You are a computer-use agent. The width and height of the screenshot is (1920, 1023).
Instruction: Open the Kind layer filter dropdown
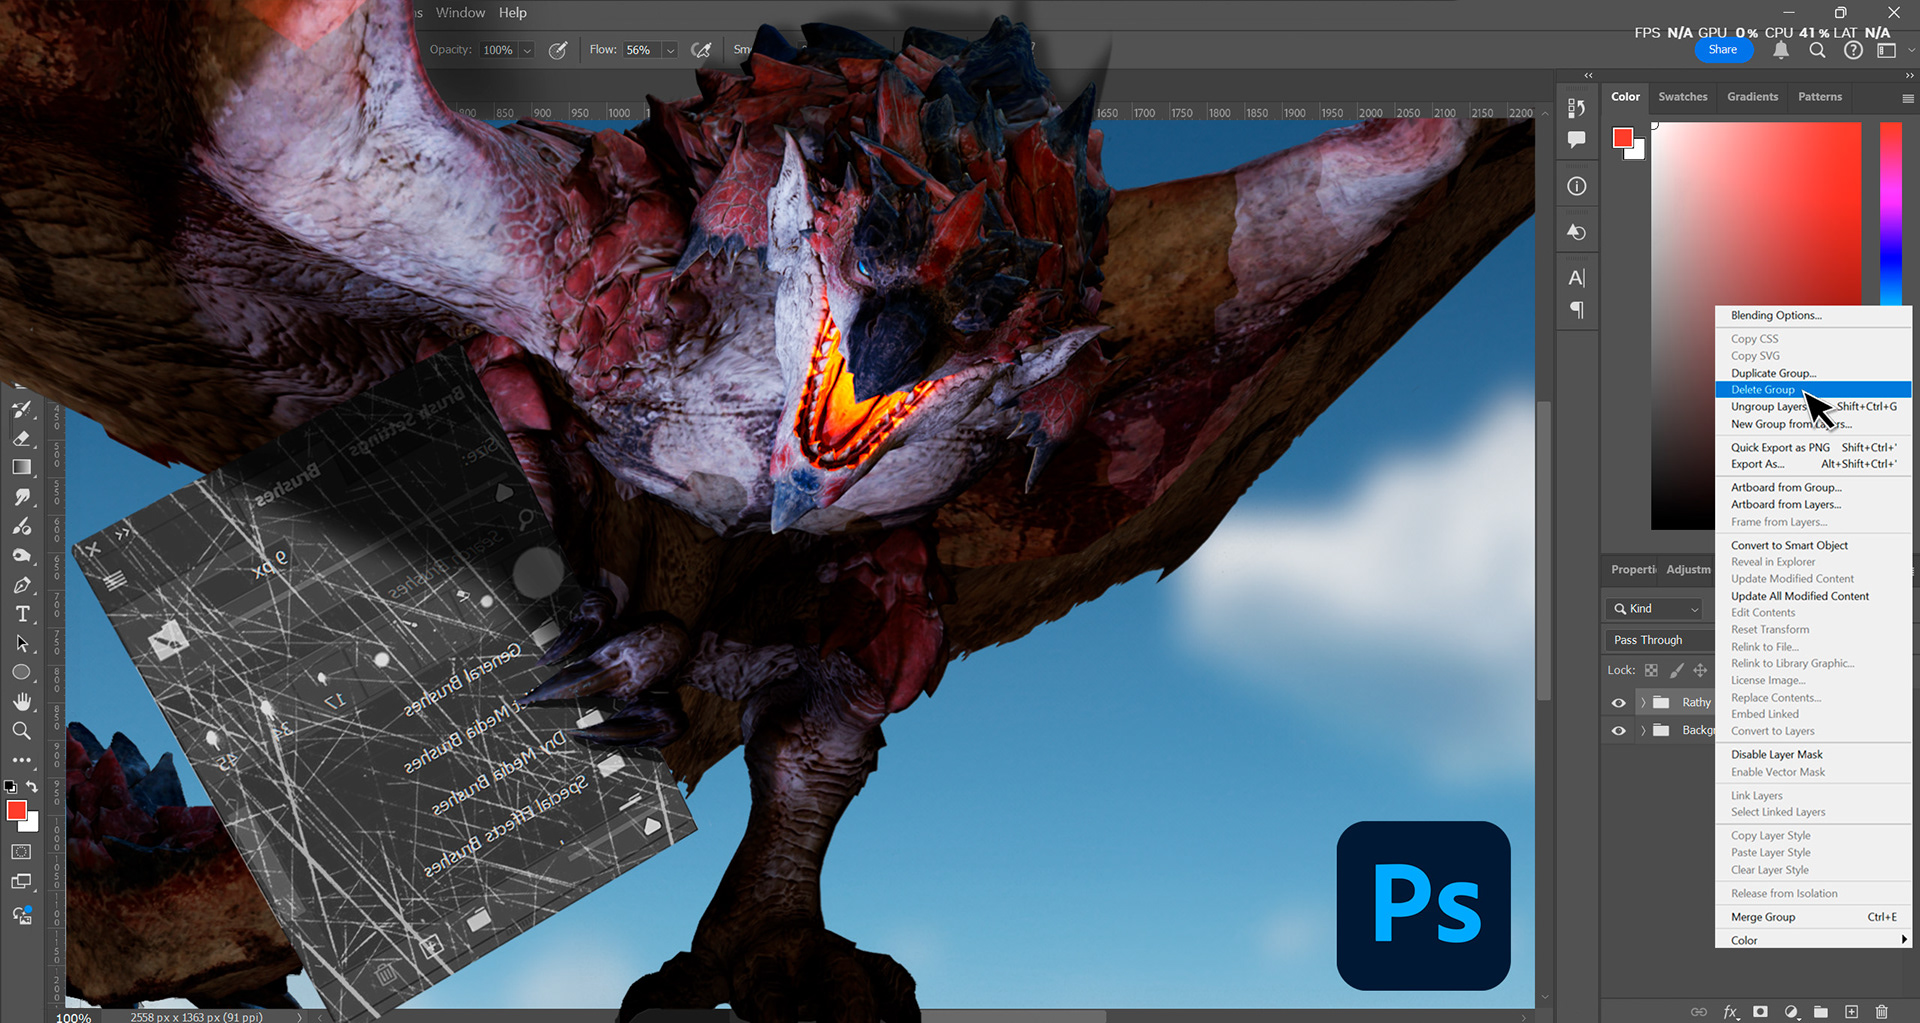(x=1654, y=608)
